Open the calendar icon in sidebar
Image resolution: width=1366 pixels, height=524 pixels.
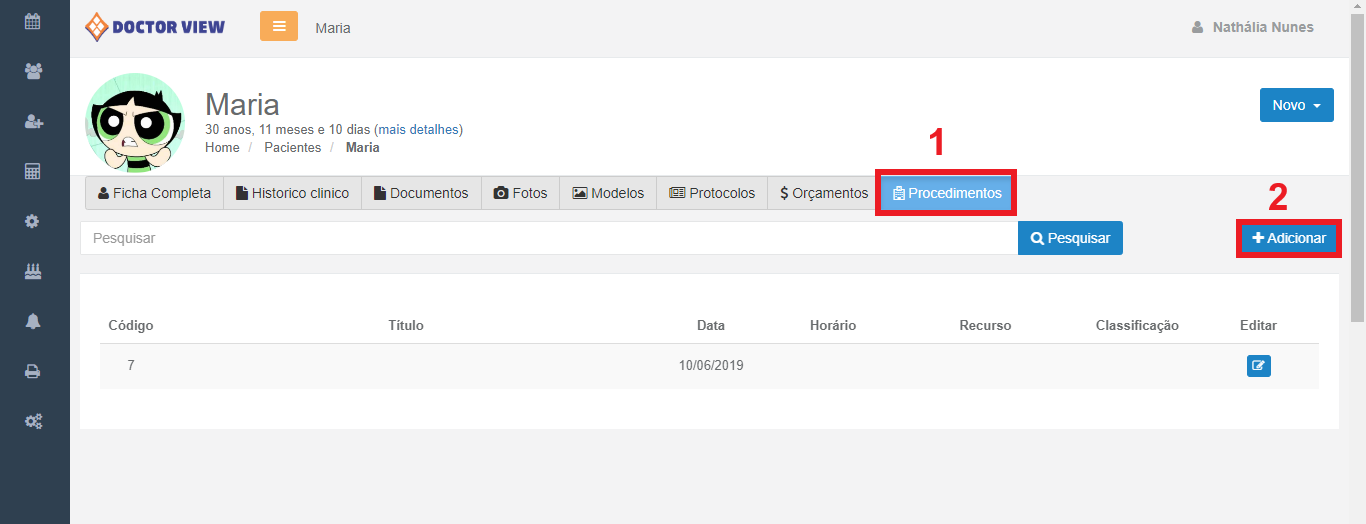(33, 21)
